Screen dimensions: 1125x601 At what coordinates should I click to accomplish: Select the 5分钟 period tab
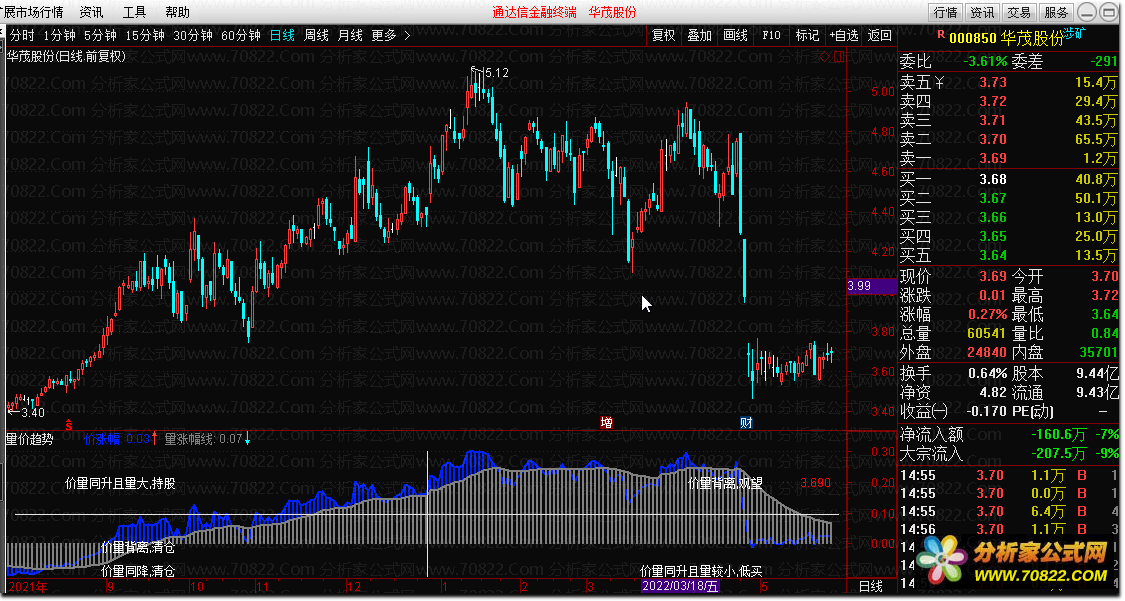point(100,35)
